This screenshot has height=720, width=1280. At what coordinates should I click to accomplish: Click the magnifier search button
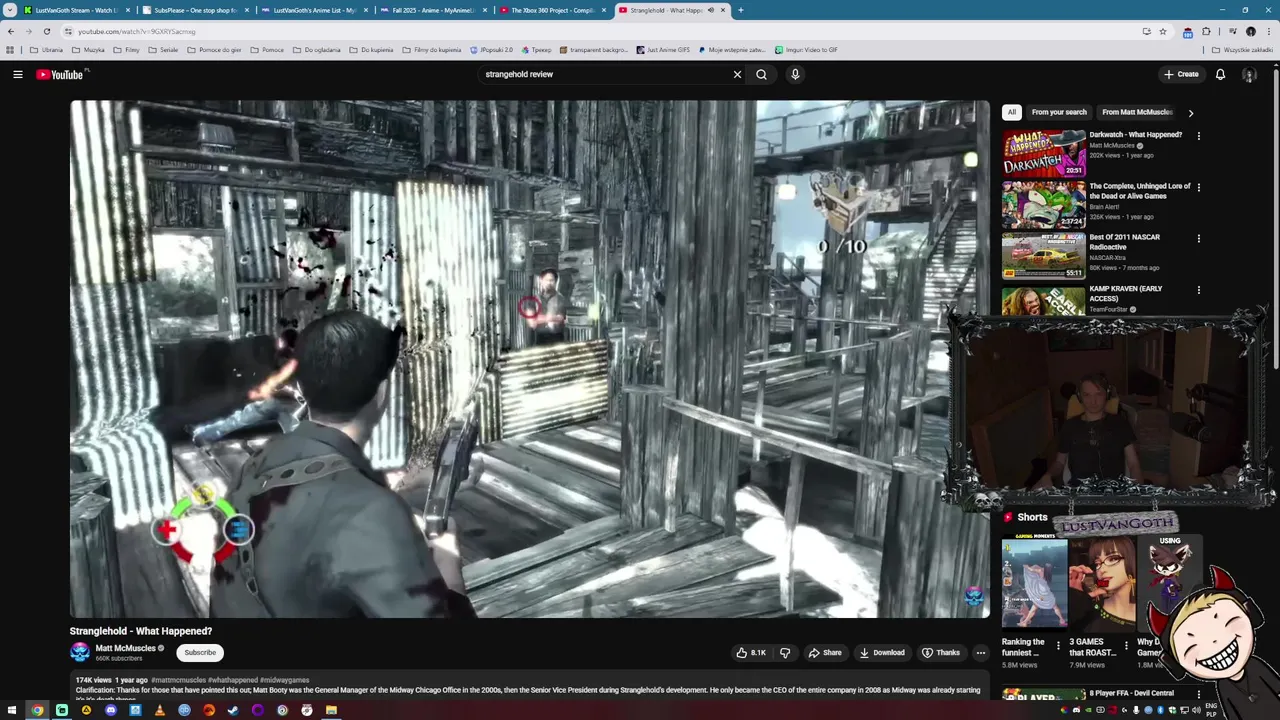point(762,74)
